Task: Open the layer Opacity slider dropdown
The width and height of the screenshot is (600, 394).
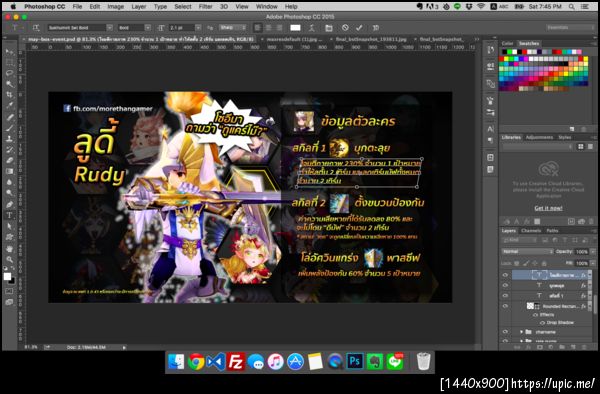Action: (593, 251)
